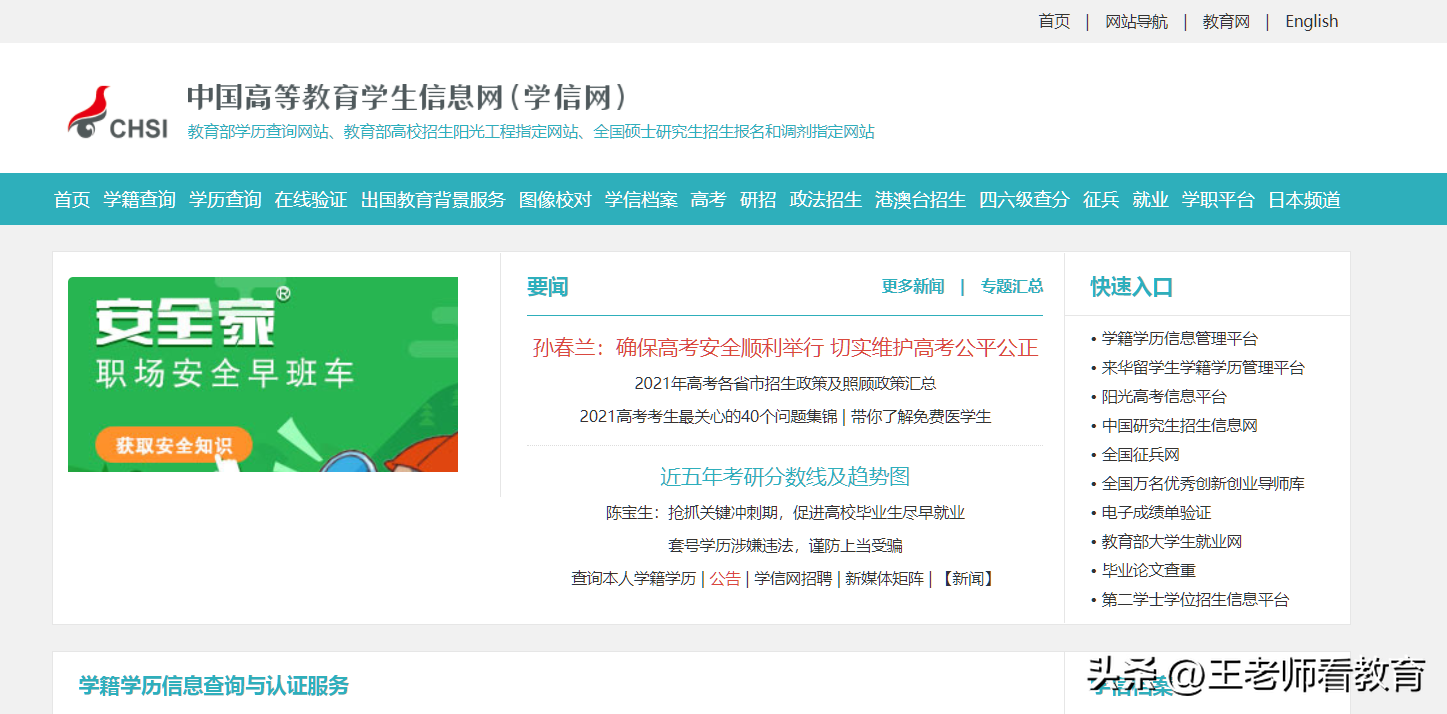The height and width of the screenshot is (714, 1447).
Task: Open 中国研究生招生信息网 quick link
Action: 1180,426
